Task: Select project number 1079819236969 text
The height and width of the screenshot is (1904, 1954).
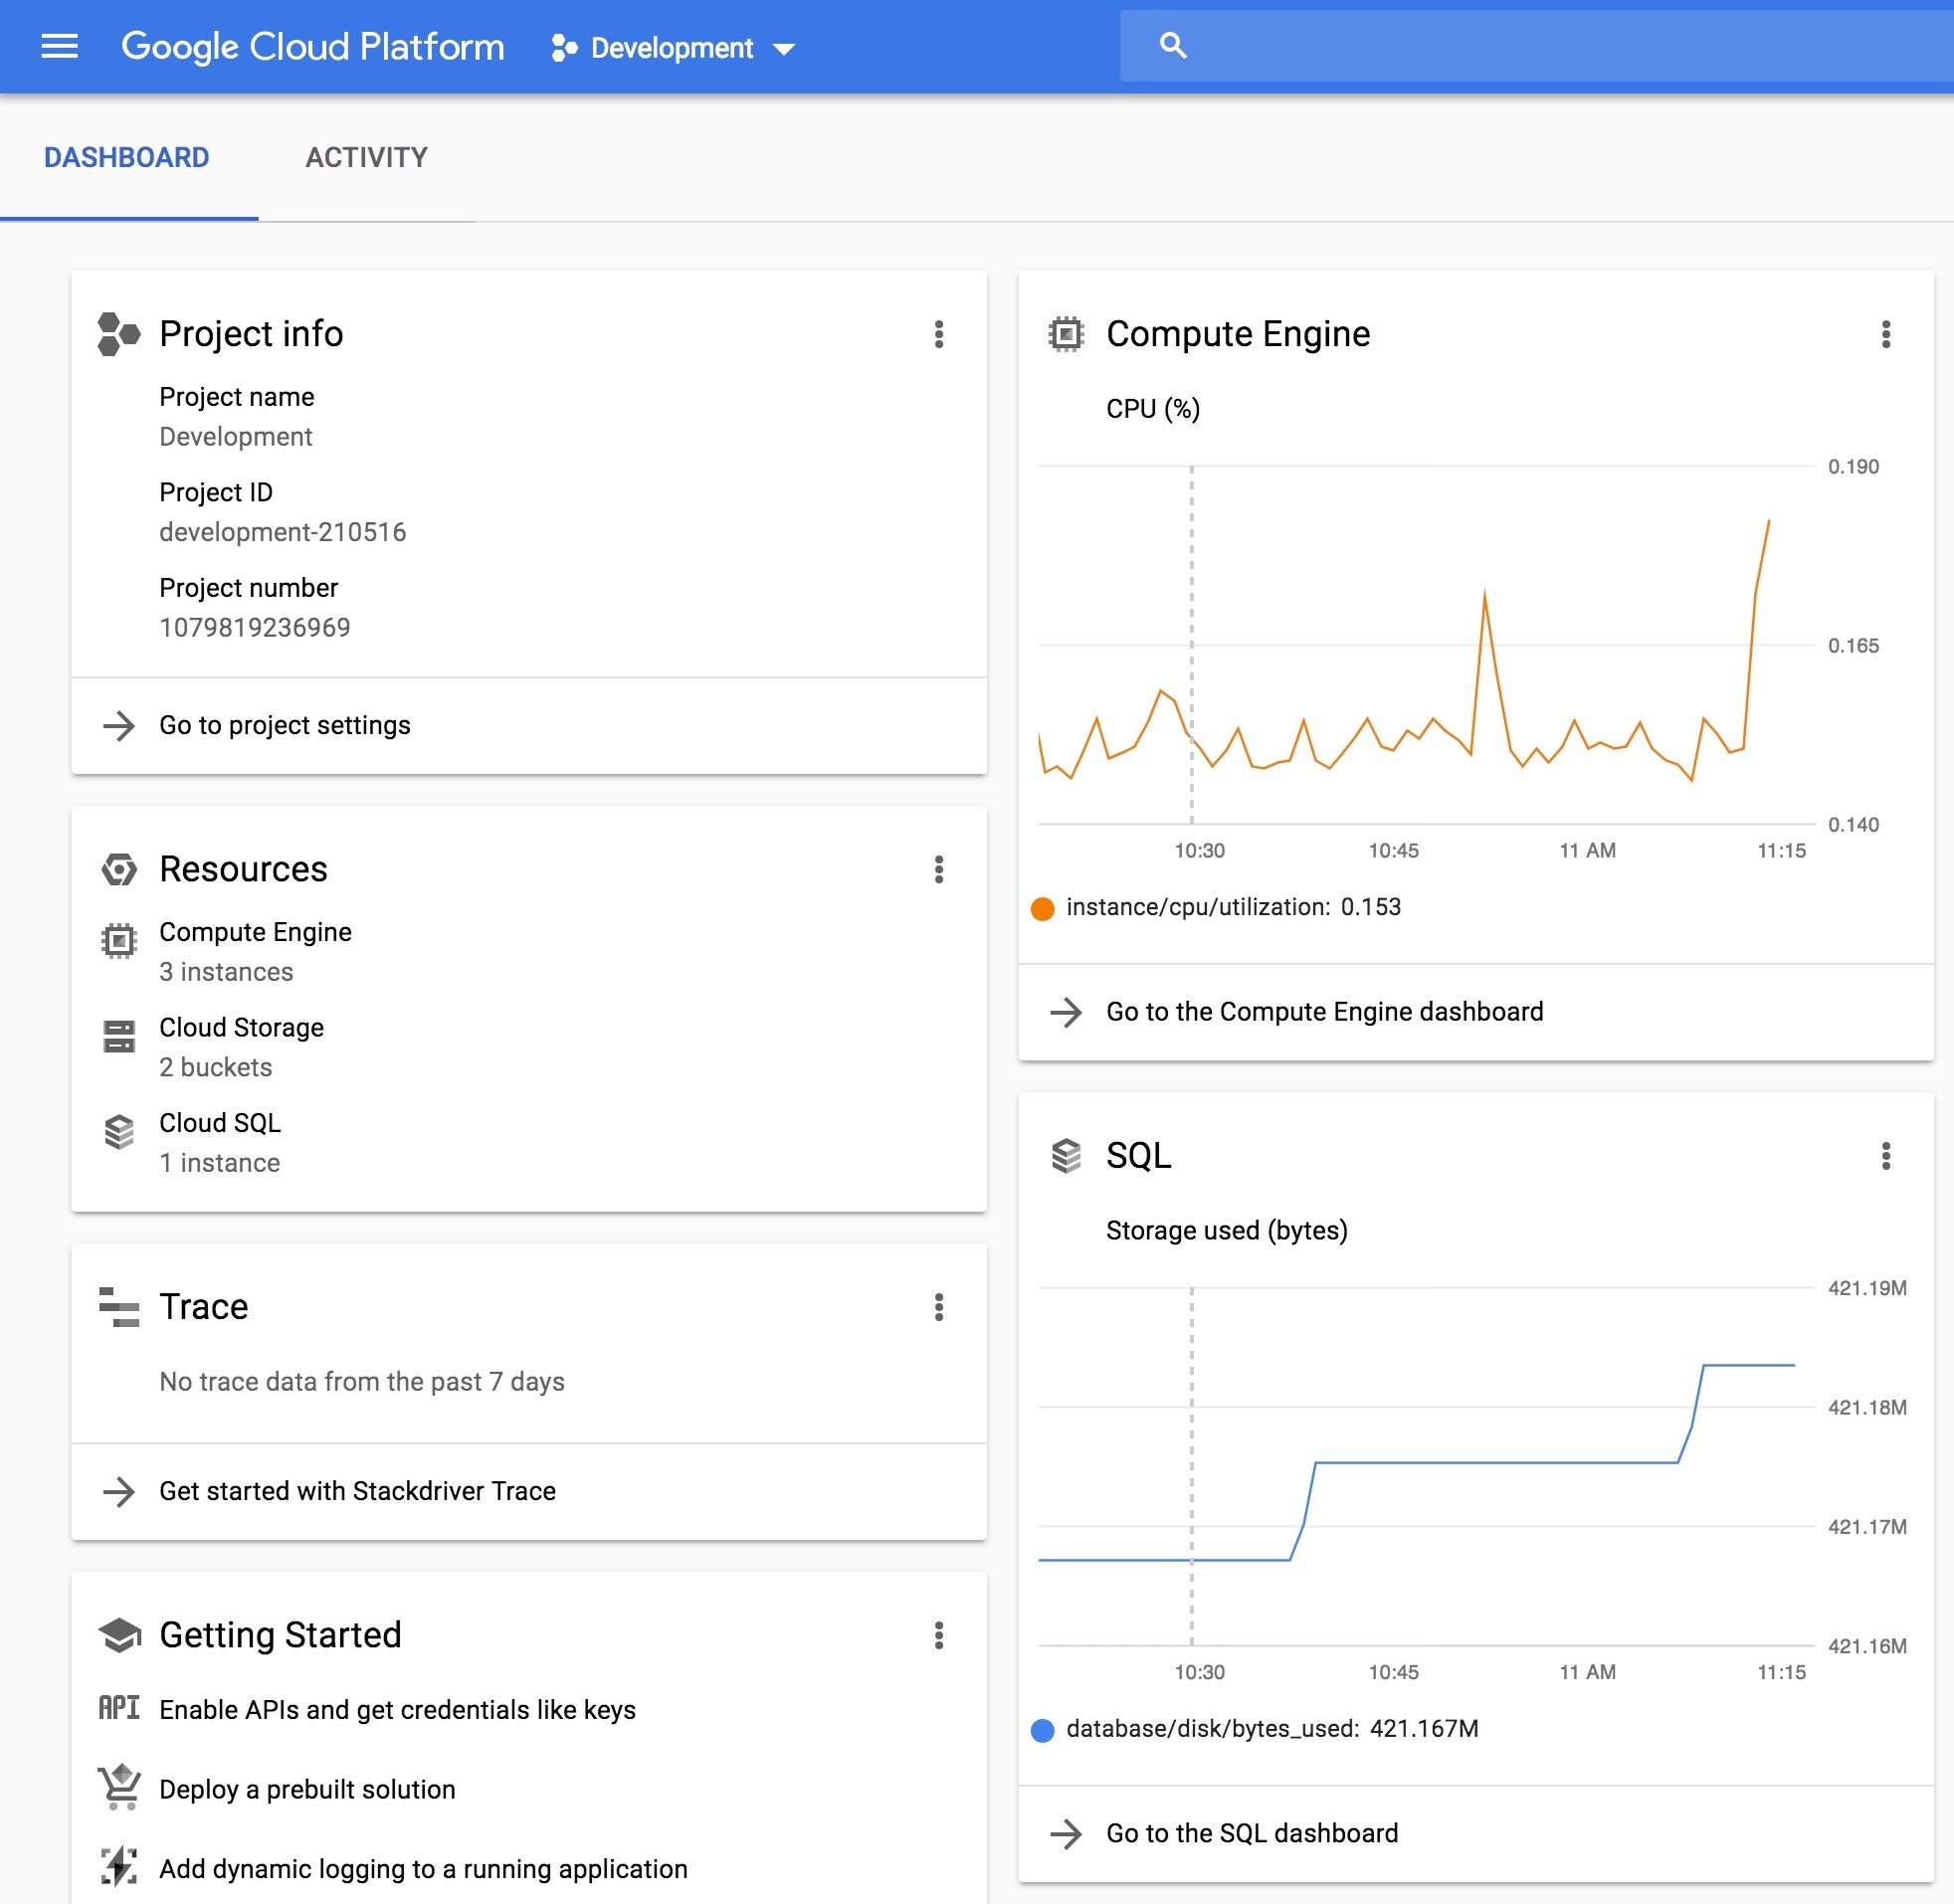Action: [255, 628]
